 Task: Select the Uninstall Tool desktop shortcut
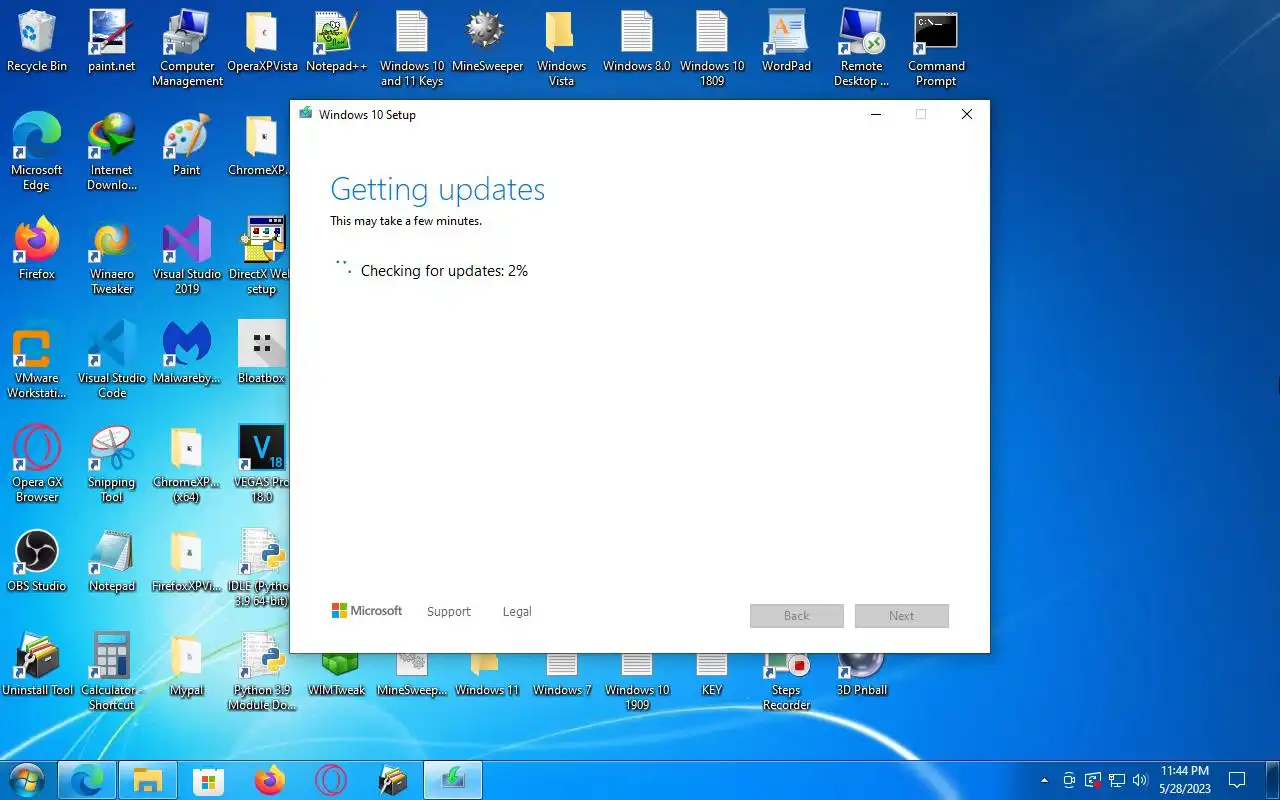click(x=37, y=665)
